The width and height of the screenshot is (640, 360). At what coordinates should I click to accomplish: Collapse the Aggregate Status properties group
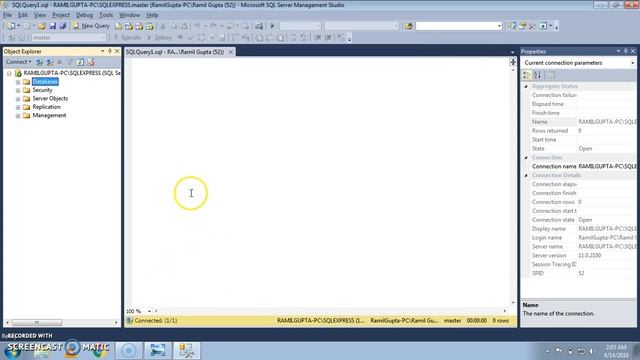[526, 87]
